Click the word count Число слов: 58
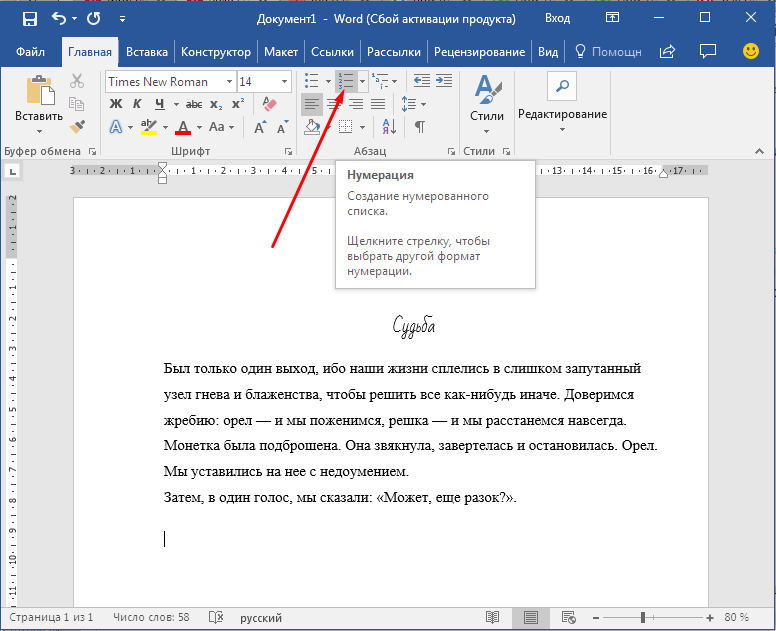 (x=151, y=618)
